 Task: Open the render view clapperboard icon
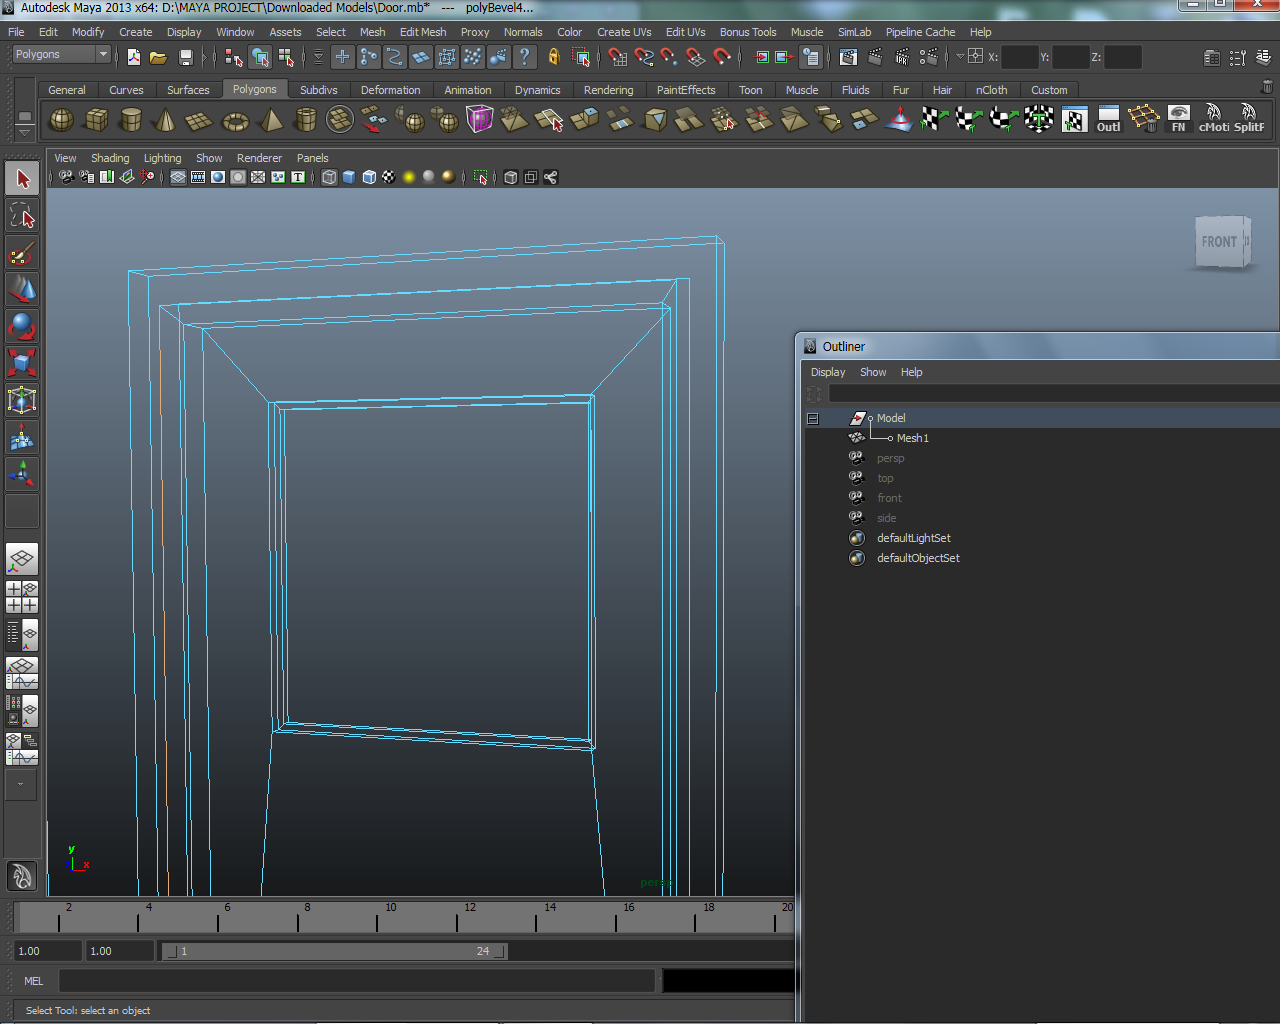tap(848, 57)
